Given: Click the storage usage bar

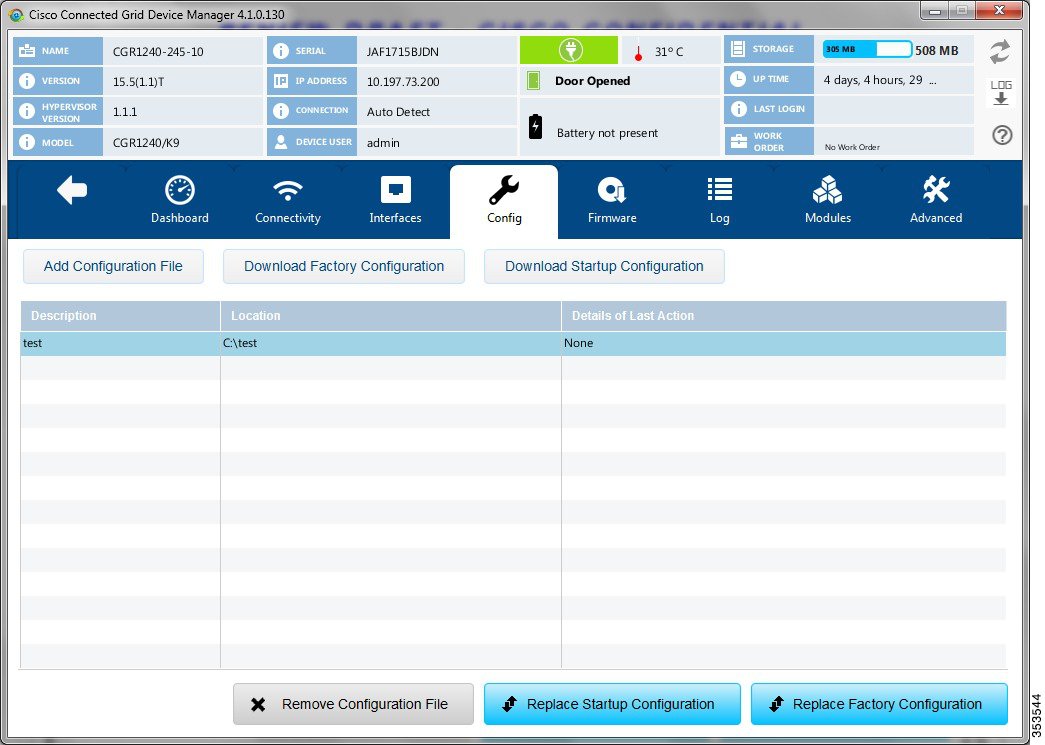Looking at the screenshot, I should tap(867, 49).
